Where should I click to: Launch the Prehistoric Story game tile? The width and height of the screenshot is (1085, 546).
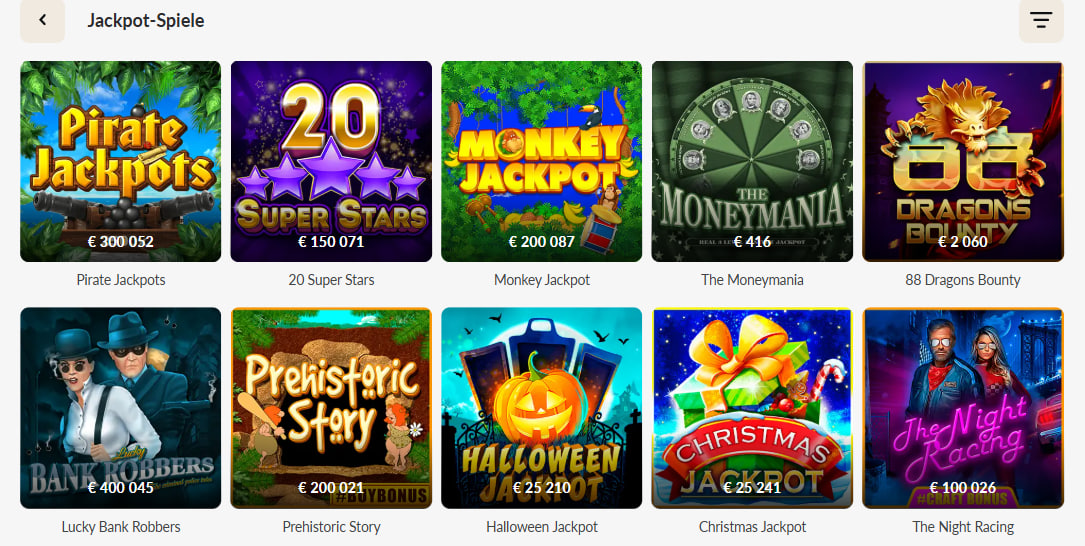[331, 407]
